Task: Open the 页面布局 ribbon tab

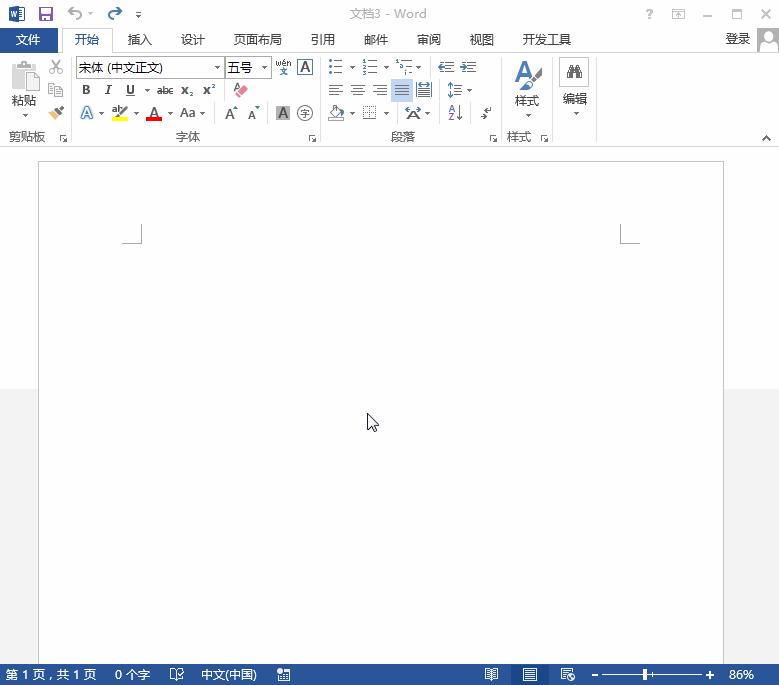Action: coord(257,40)
